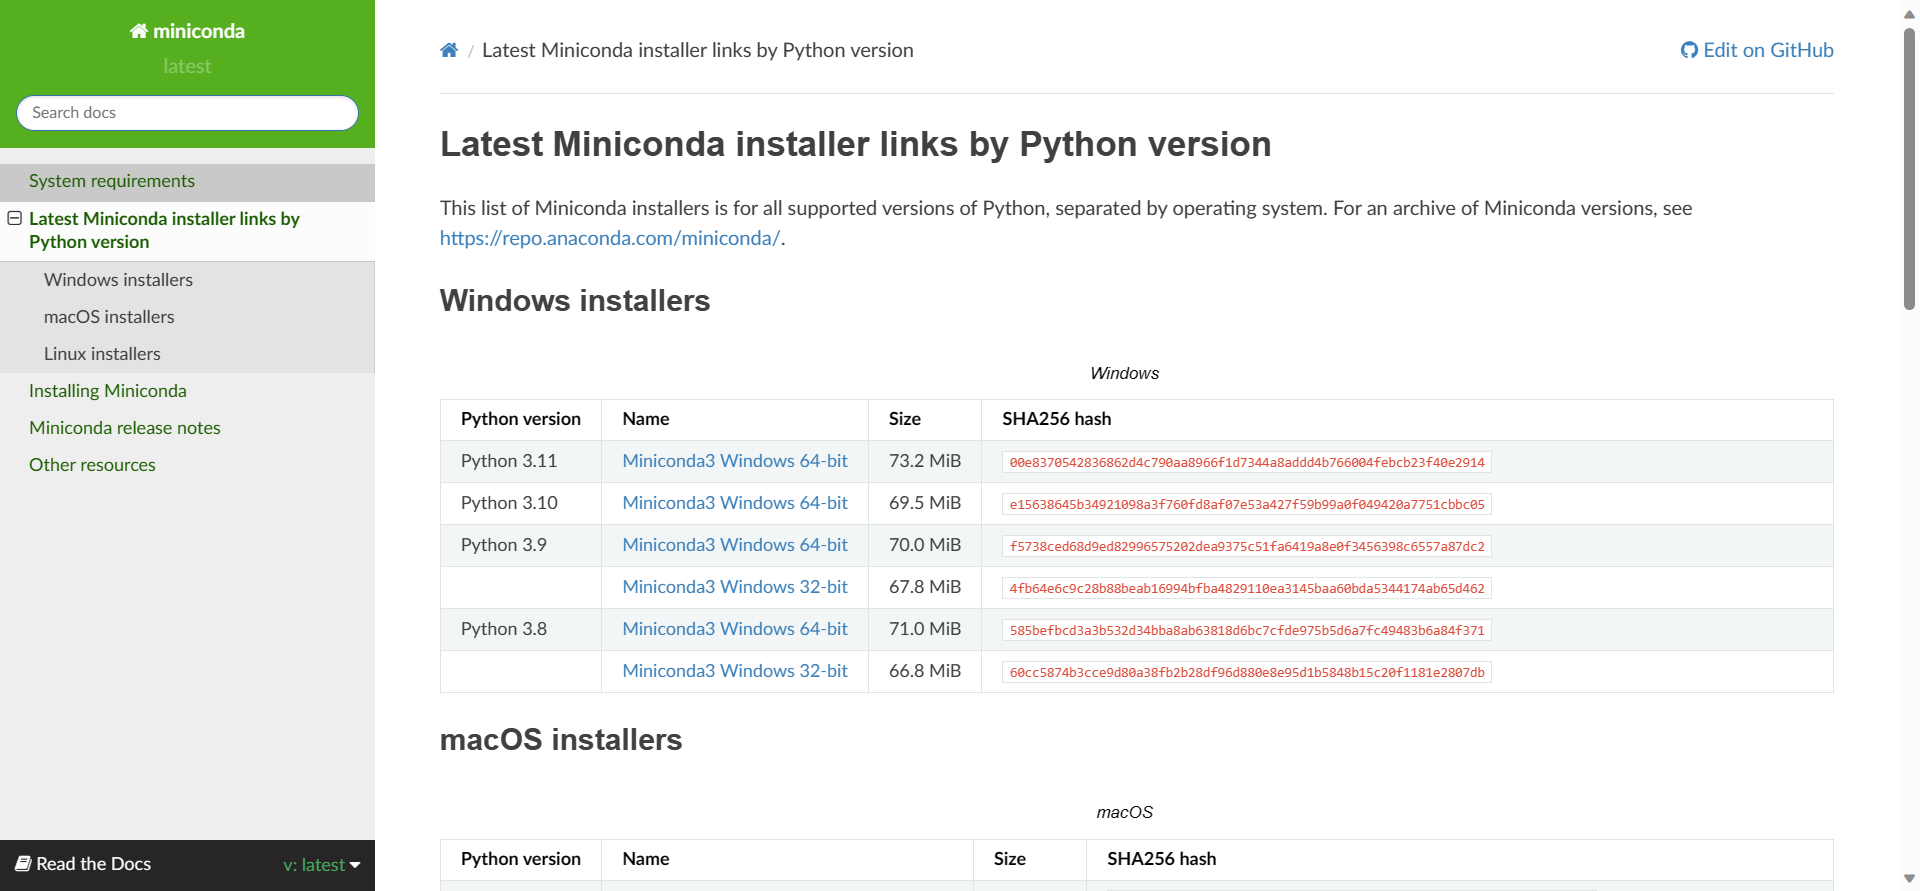Screen dimensions: 1920x891
Task: Click the Windows installers section heading
Action: (575, 301)
